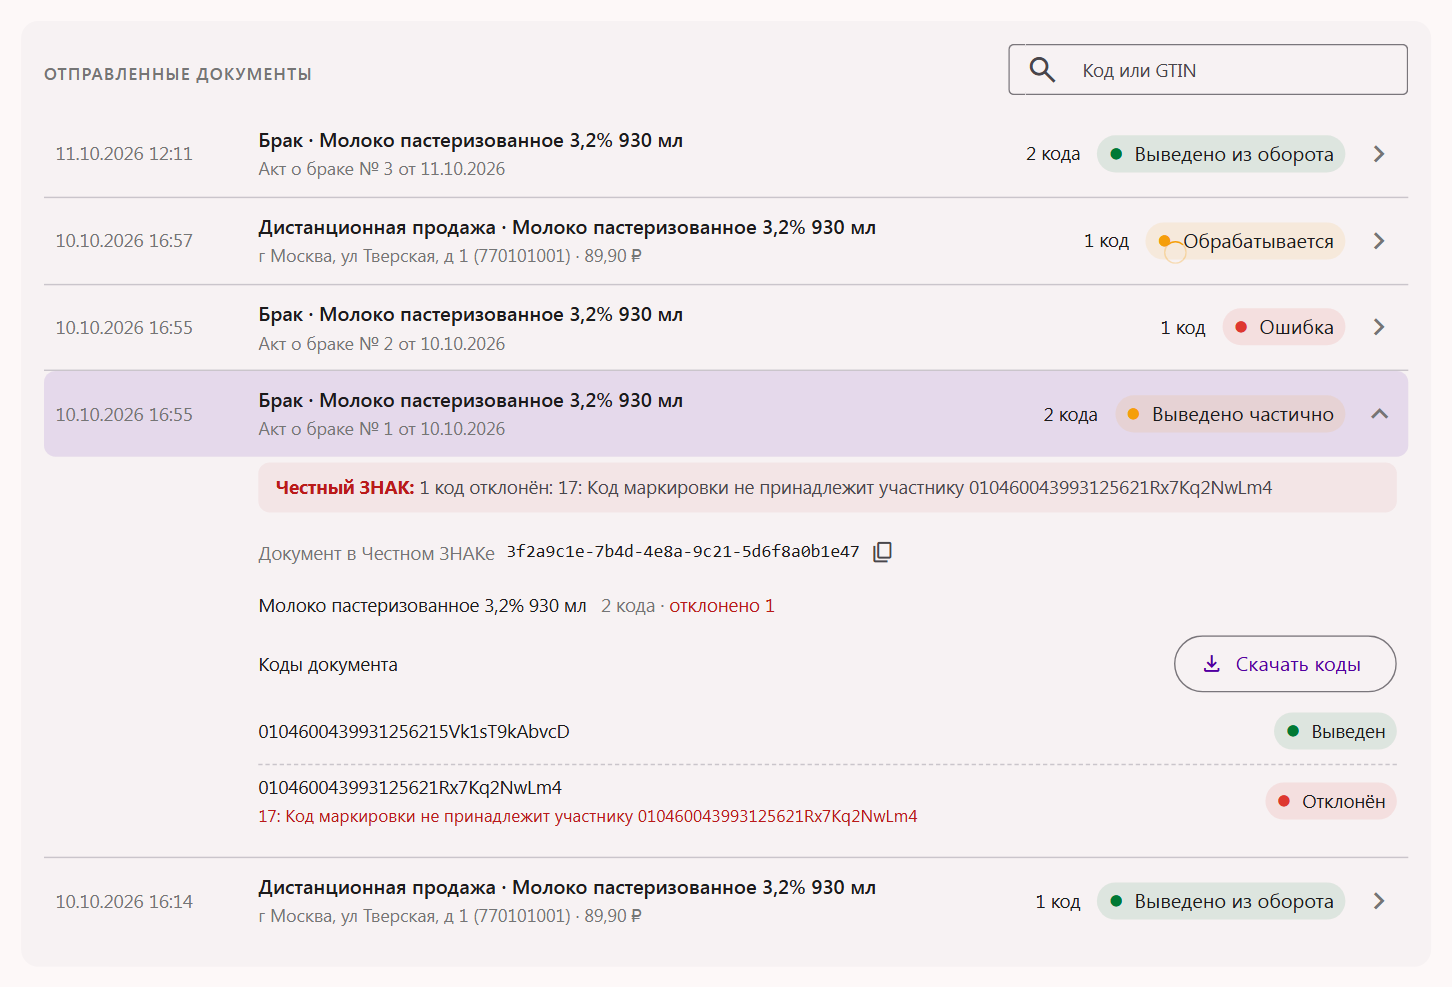Viewport: 1452px width, 987px height.
Task: Click the timestamp '10.10.2026 16:14'
Action: pos(124,902)
